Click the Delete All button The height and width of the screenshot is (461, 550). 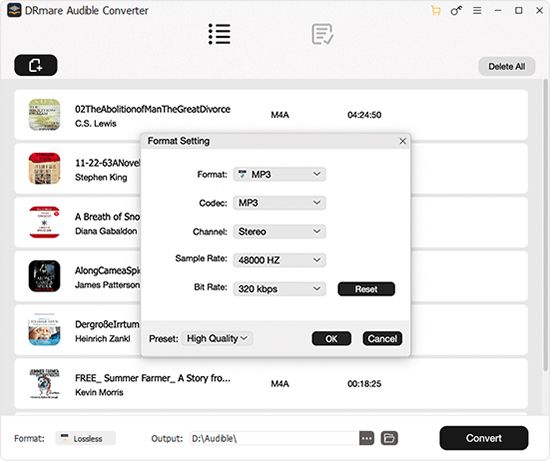507,66
